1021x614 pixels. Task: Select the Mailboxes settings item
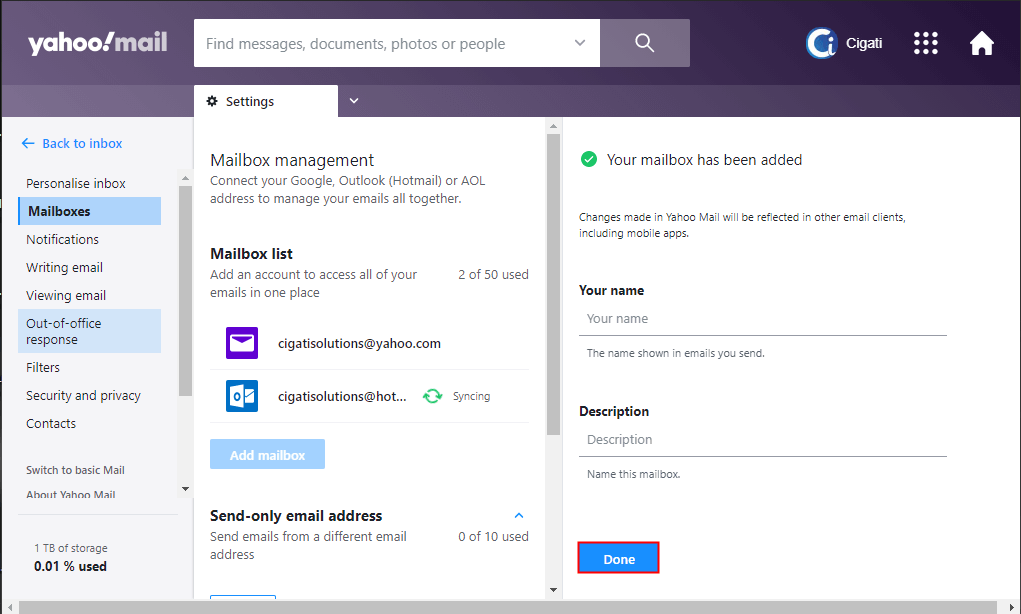(90, 211)
